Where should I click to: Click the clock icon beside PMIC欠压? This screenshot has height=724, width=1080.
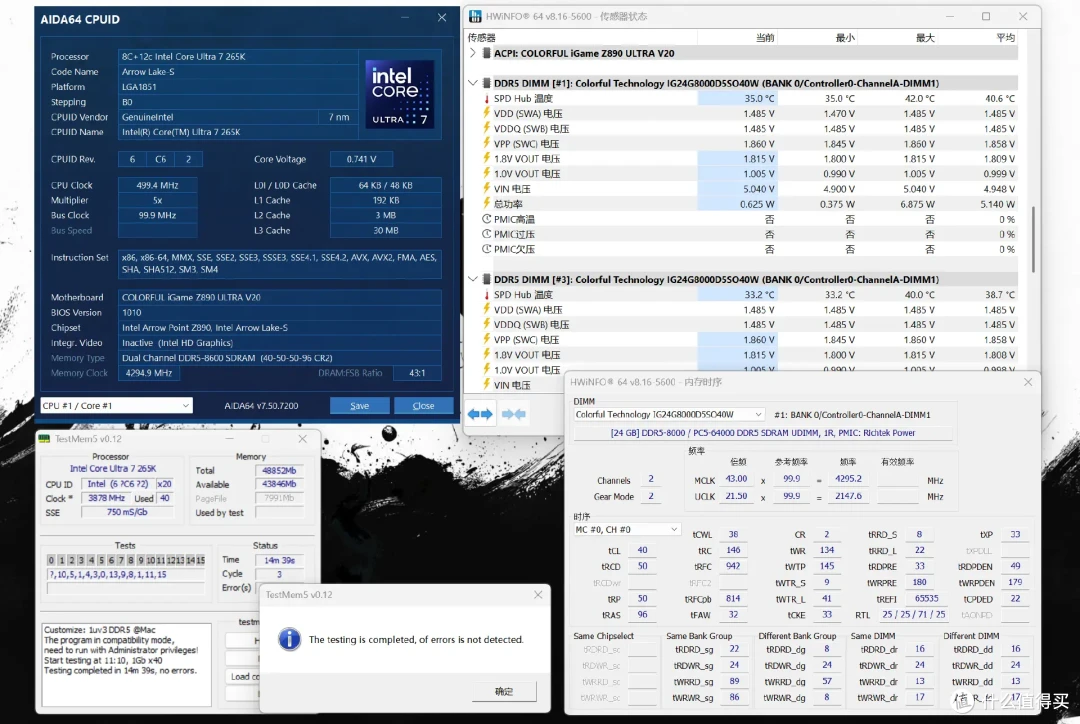487,249
